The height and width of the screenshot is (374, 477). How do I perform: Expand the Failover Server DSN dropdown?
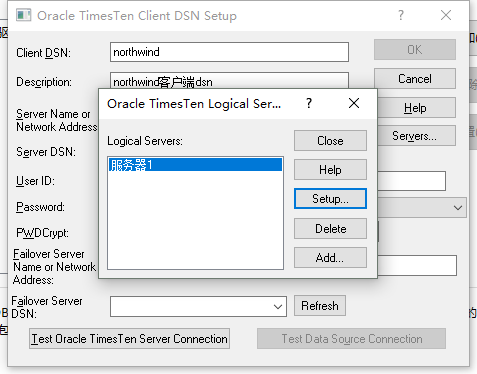(278, 307)
